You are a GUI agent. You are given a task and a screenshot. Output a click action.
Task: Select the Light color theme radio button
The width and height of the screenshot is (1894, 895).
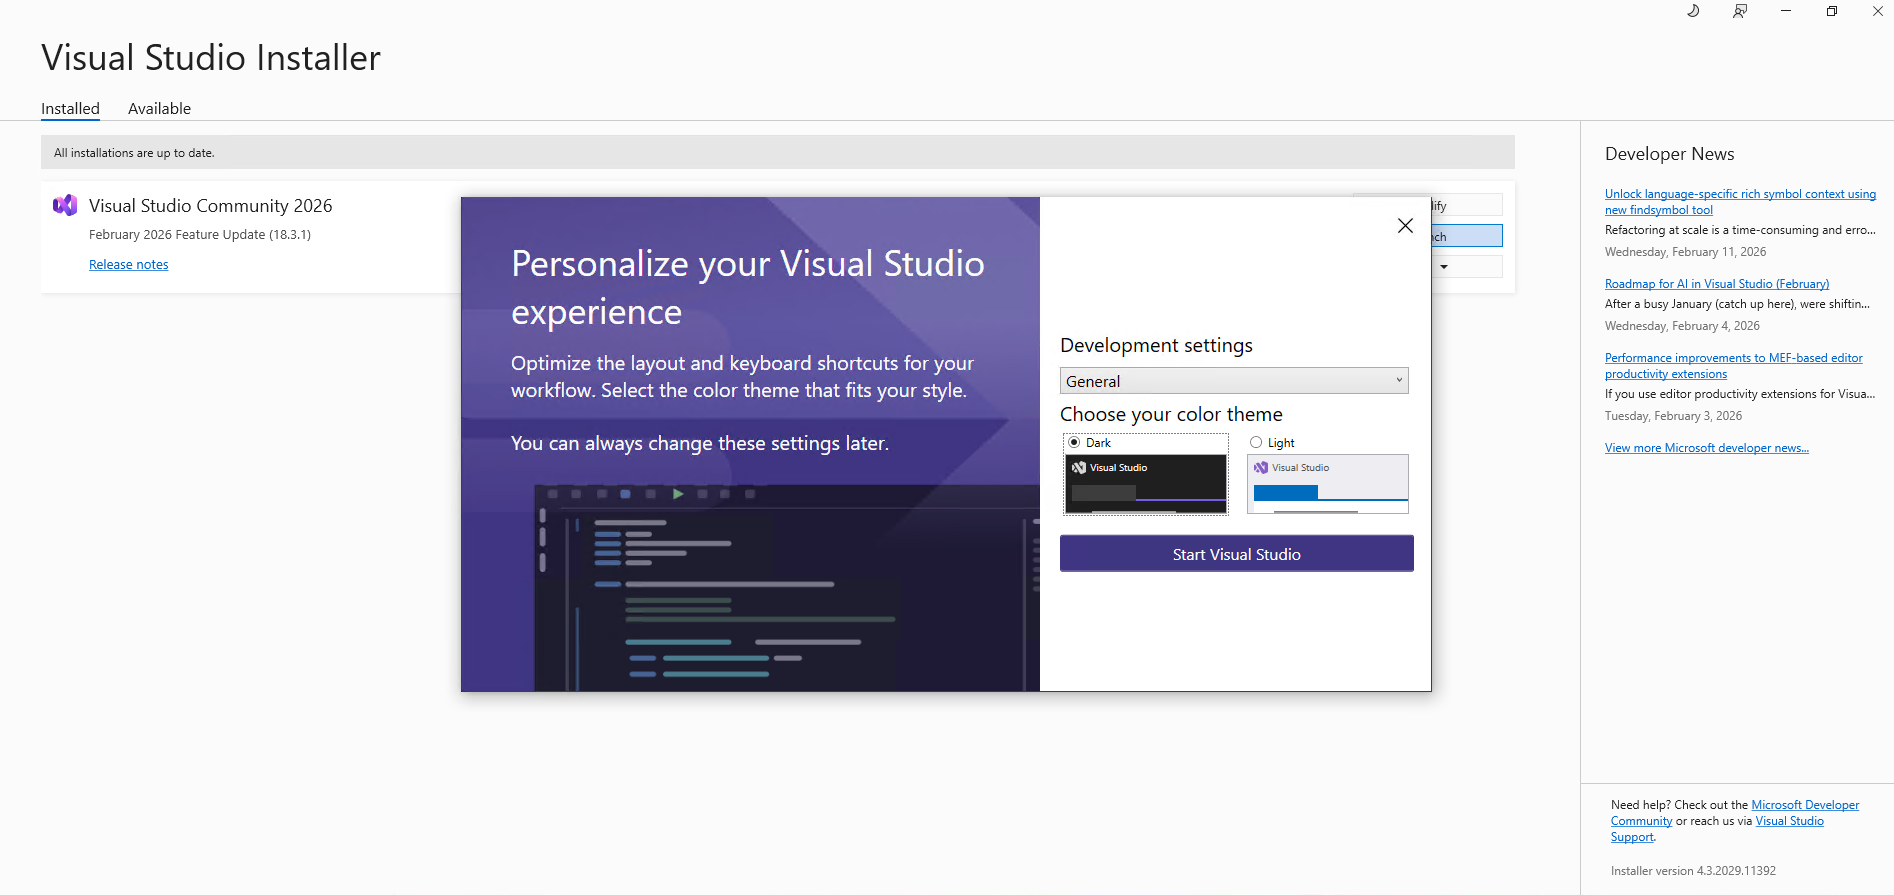pyautogui.click(x=1256, y=442)
